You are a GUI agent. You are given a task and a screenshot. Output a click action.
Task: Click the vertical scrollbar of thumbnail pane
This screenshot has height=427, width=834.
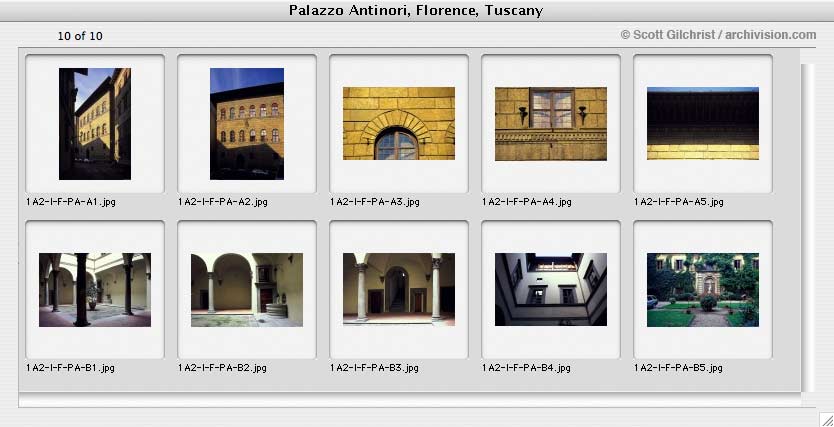pyautogui.click(x=807, y=228)
